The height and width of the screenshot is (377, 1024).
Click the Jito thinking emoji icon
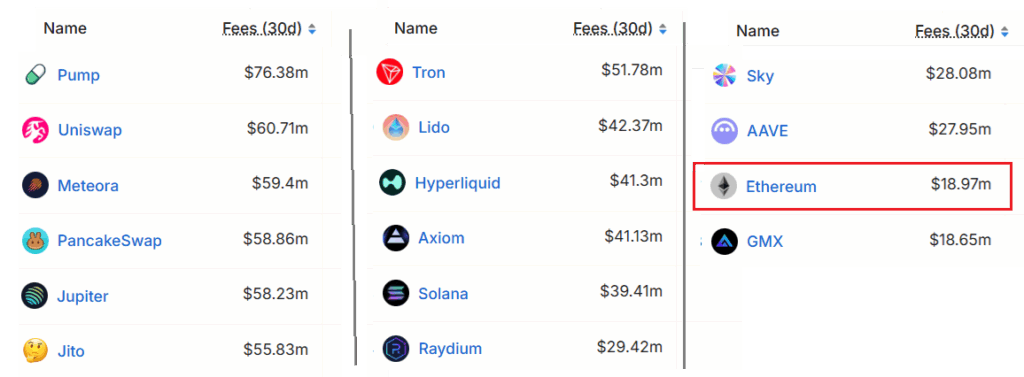click(35, 352)
